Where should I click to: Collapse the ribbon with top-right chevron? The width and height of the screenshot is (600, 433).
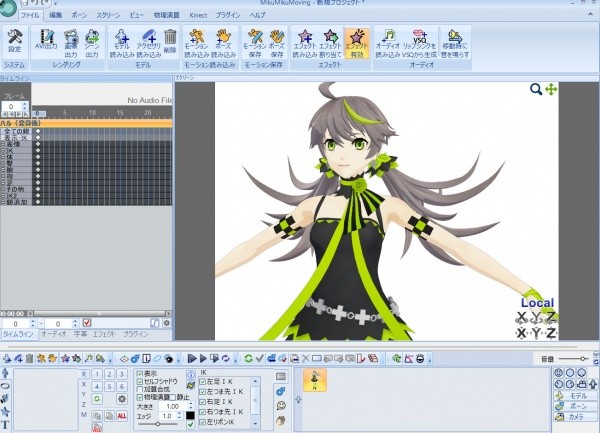click(590, 15)
